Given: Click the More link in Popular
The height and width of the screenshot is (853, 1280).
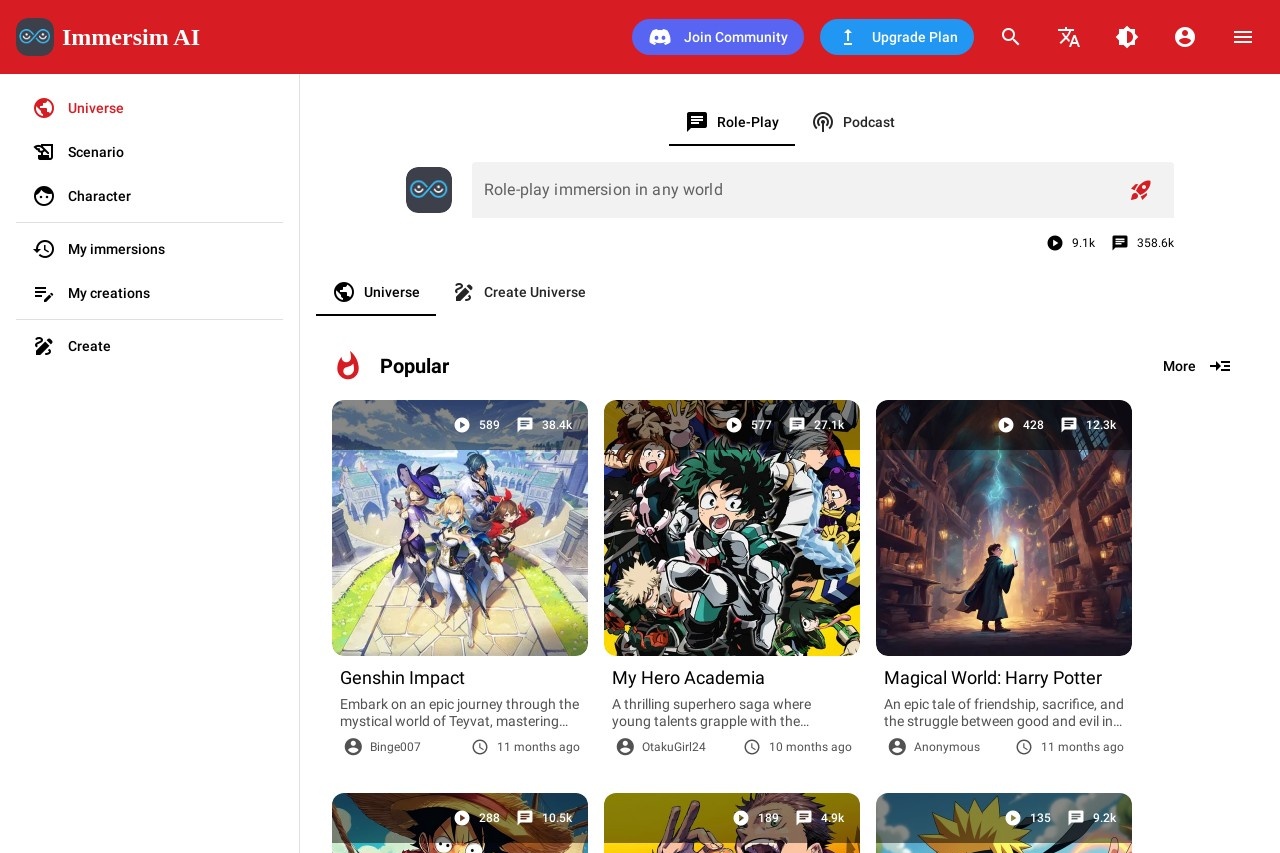Looking at the screenshot, I should pos(1196,366).
